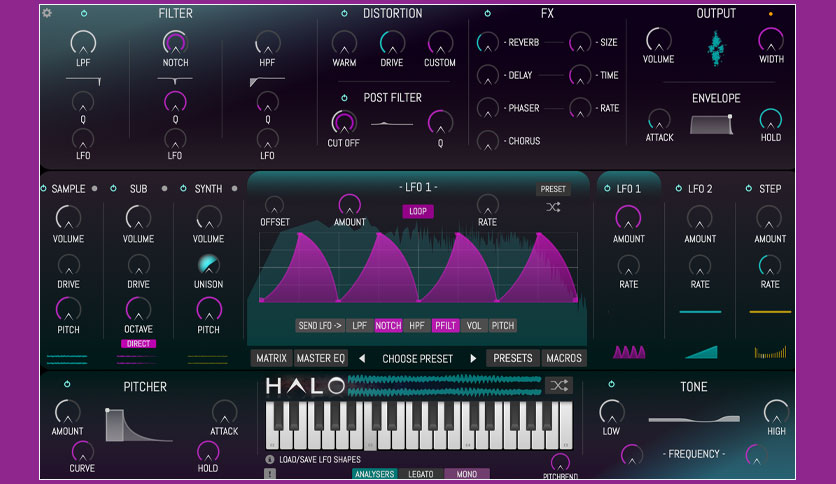
Task: Toggle the POST FILTER power button
Action: (344, 98)
